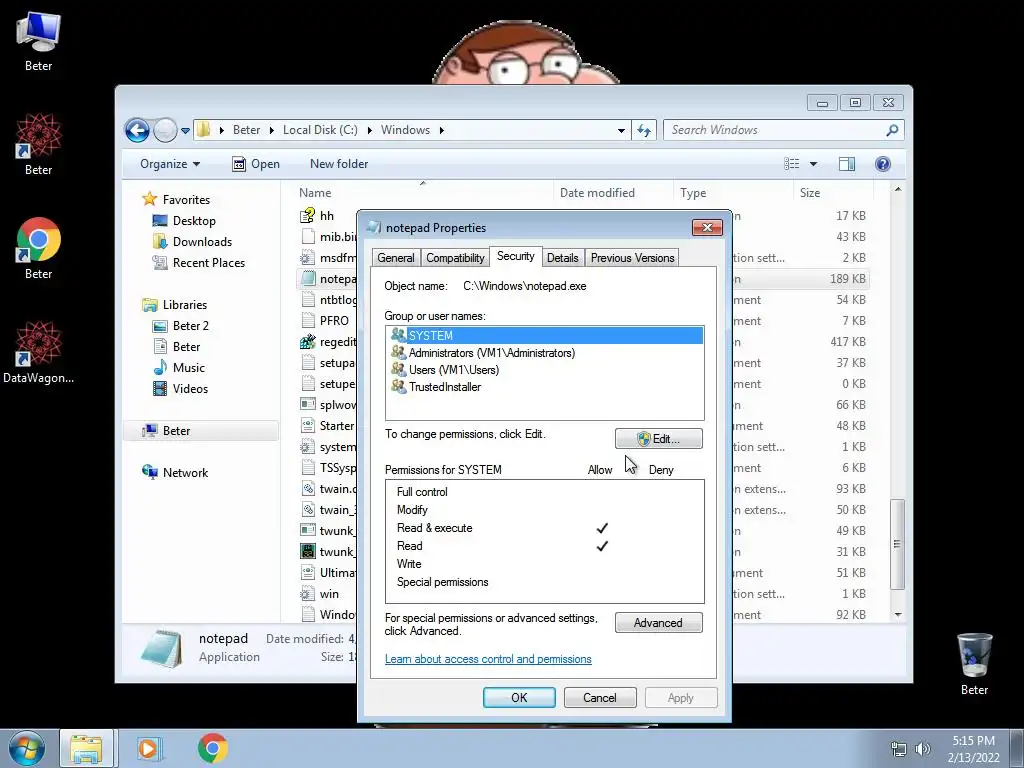1024x768 pixels.
Task: Click the Special permissions row
Action: click(x=544, y=582)
